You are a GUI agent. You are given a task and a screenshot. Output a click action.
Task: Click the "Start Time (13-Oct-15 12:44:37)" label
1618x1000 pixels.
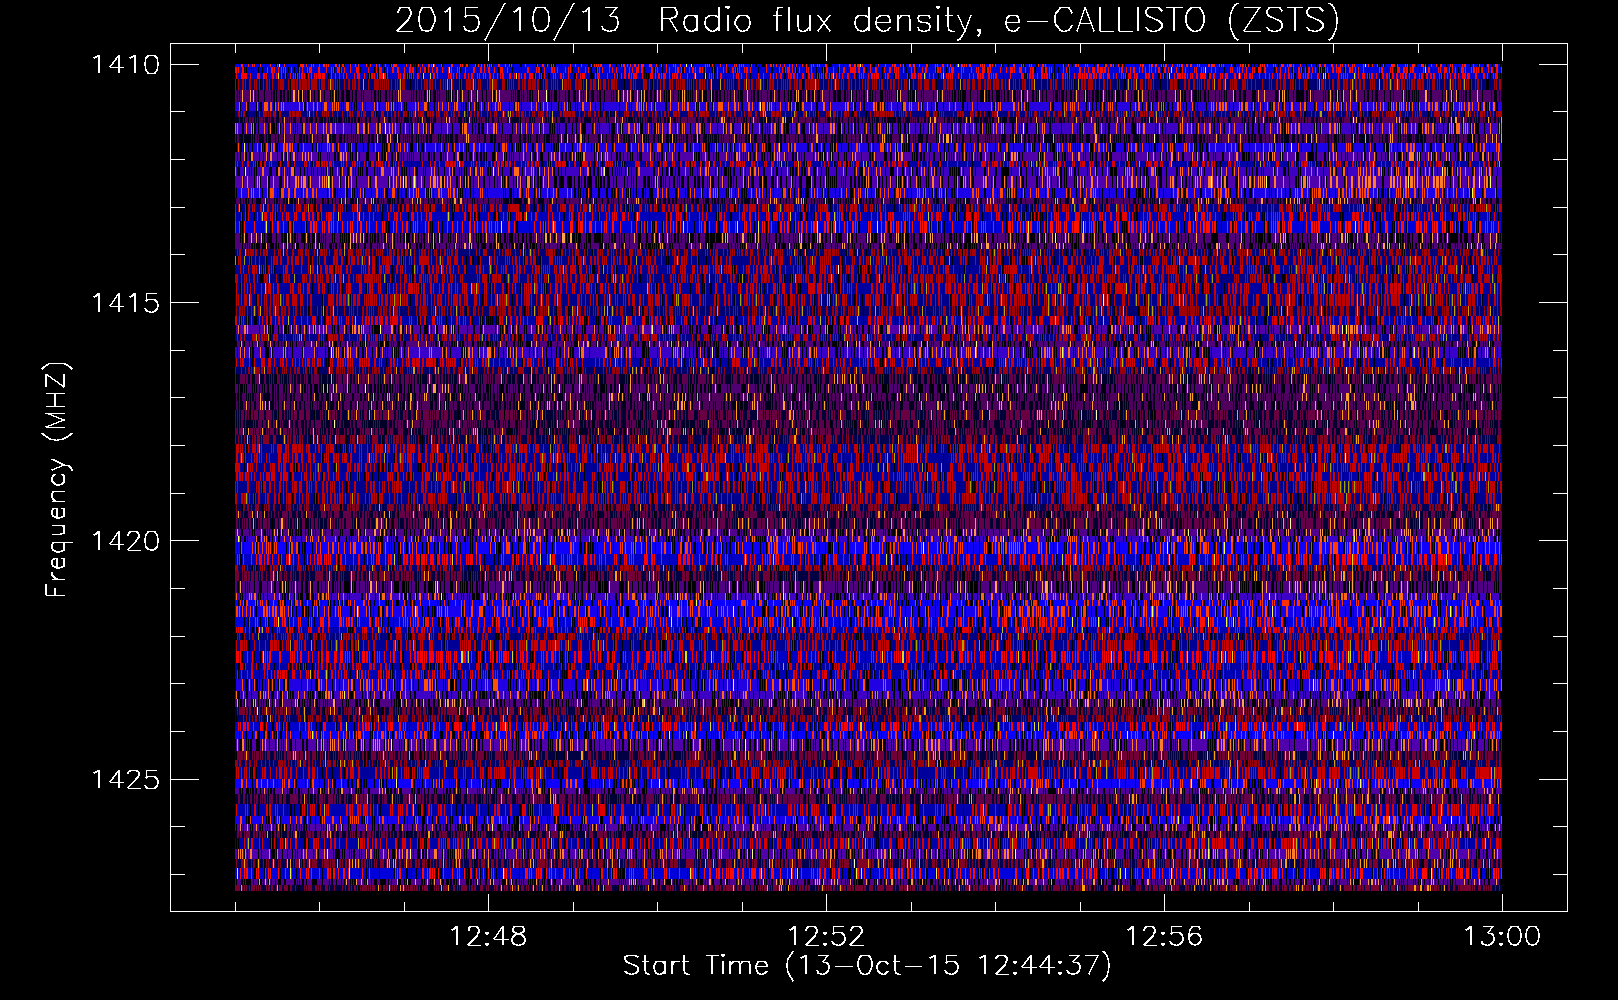[x=867, y=966]
